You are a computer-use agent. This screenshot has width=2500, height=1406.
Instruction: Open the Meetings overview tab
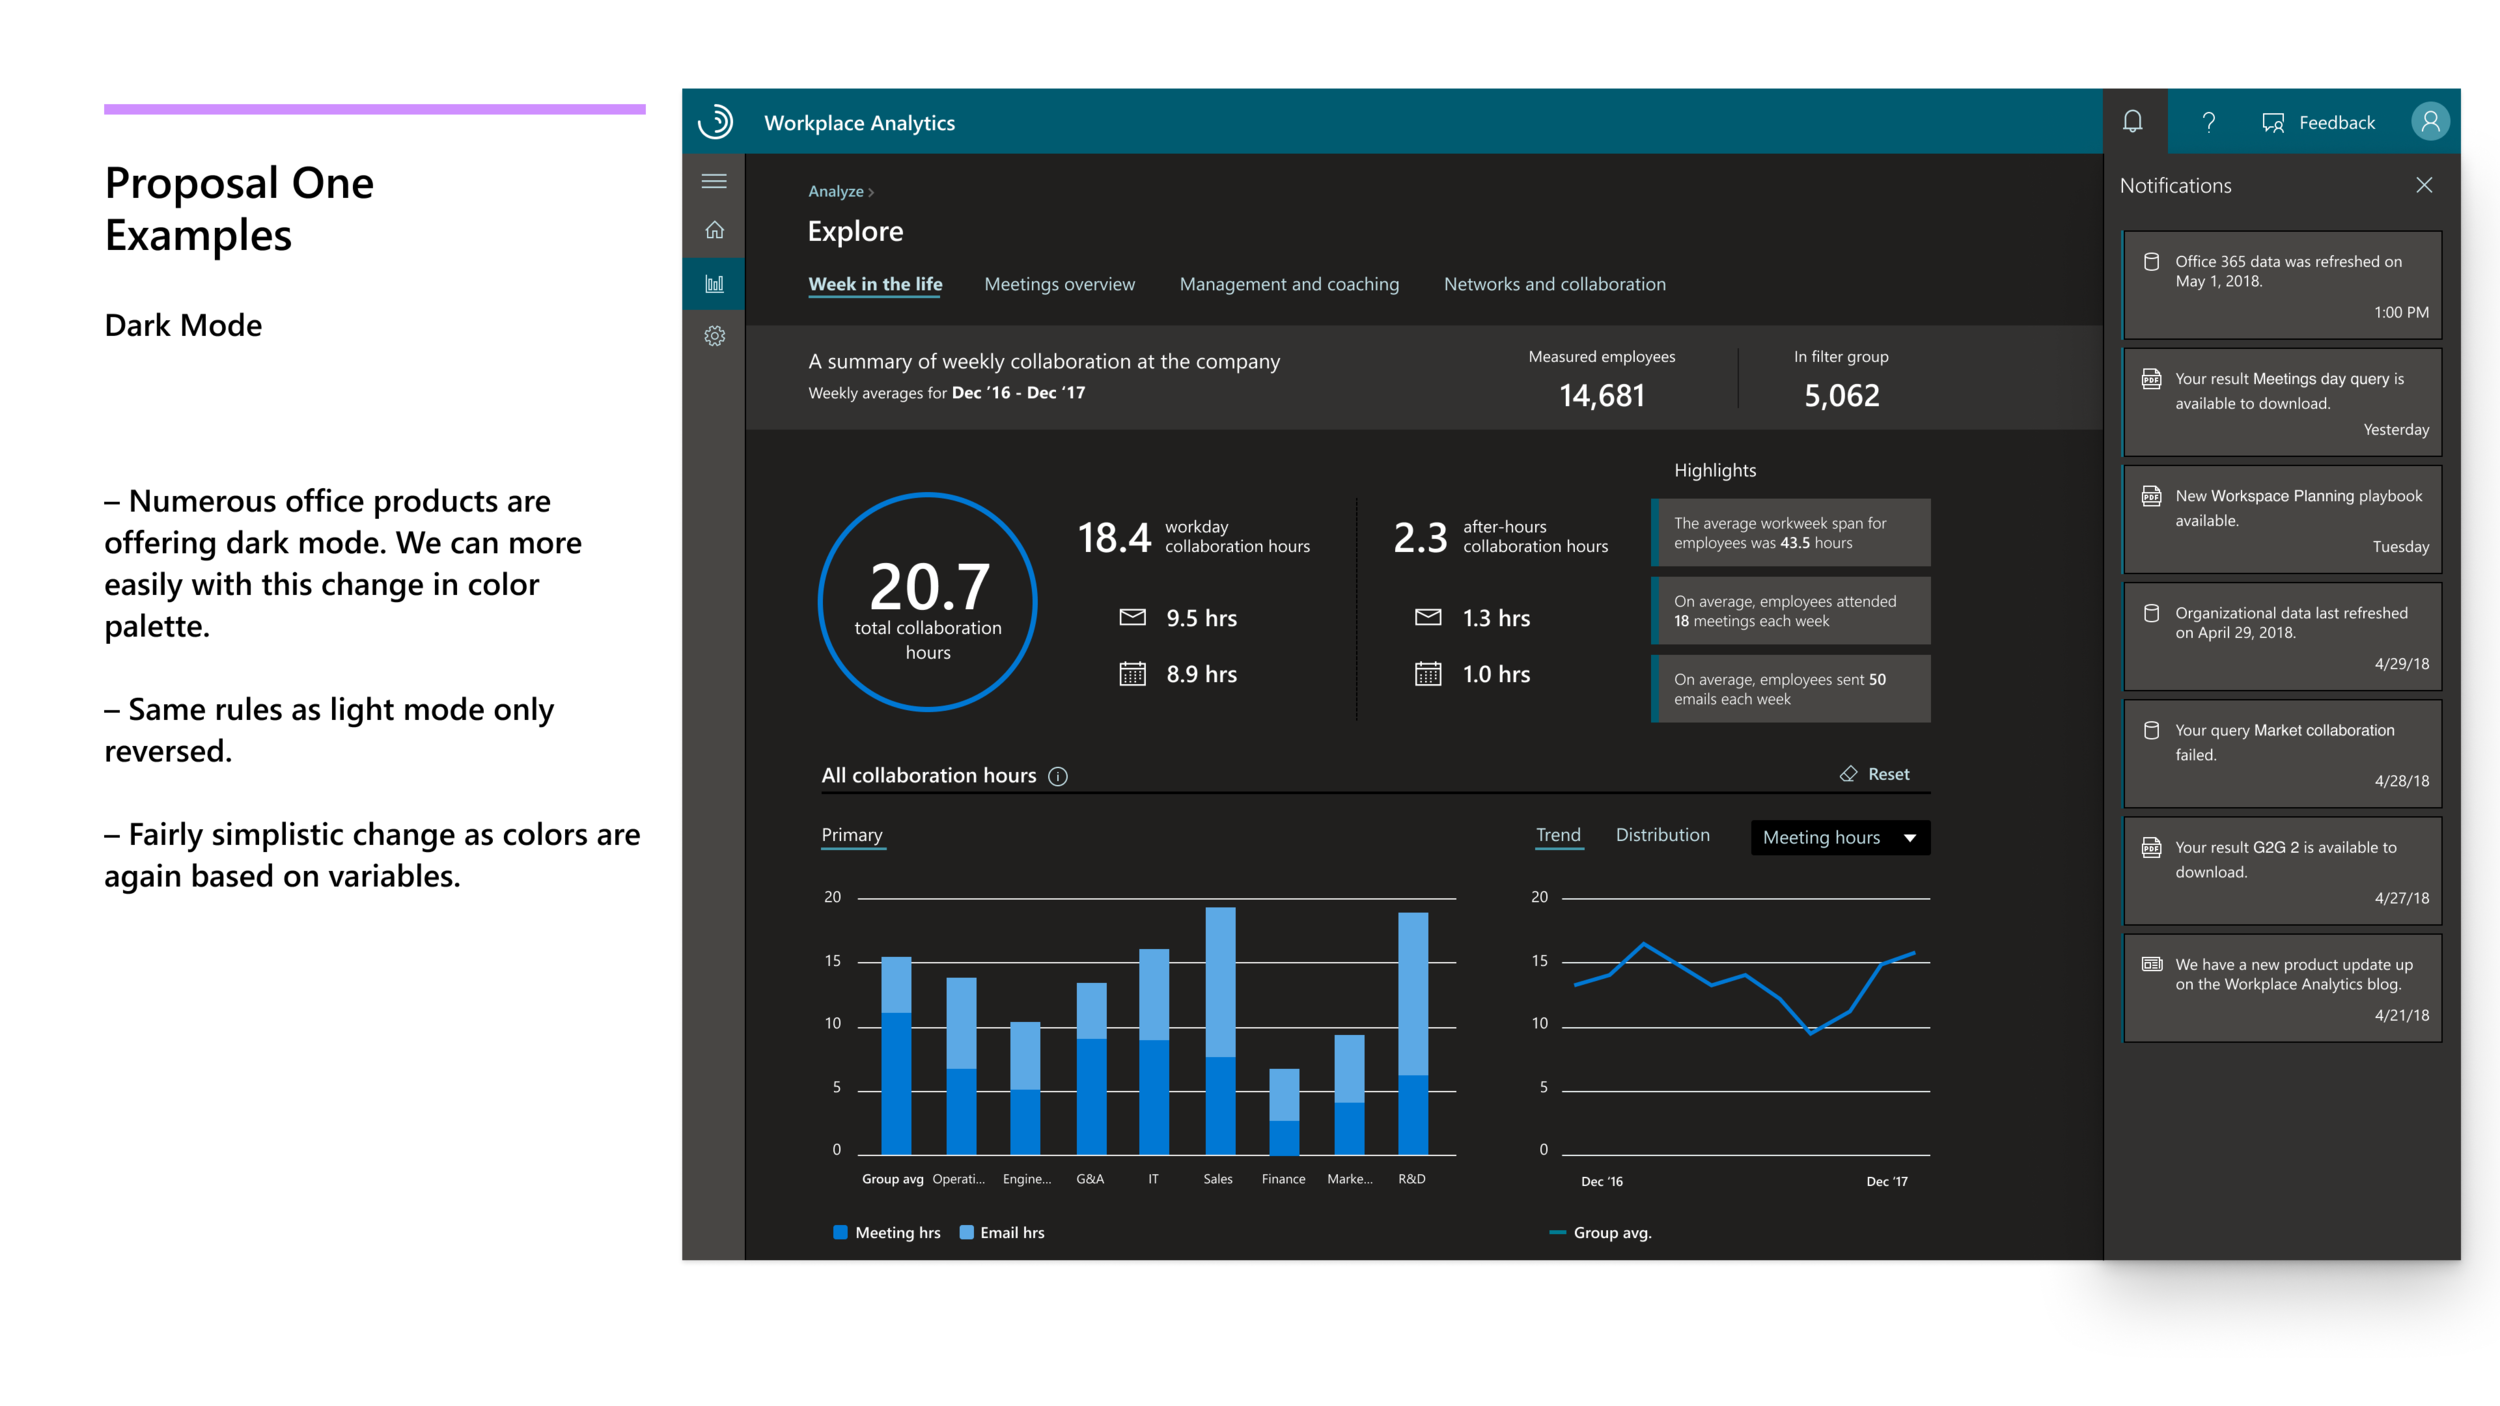click(1059, 284)
